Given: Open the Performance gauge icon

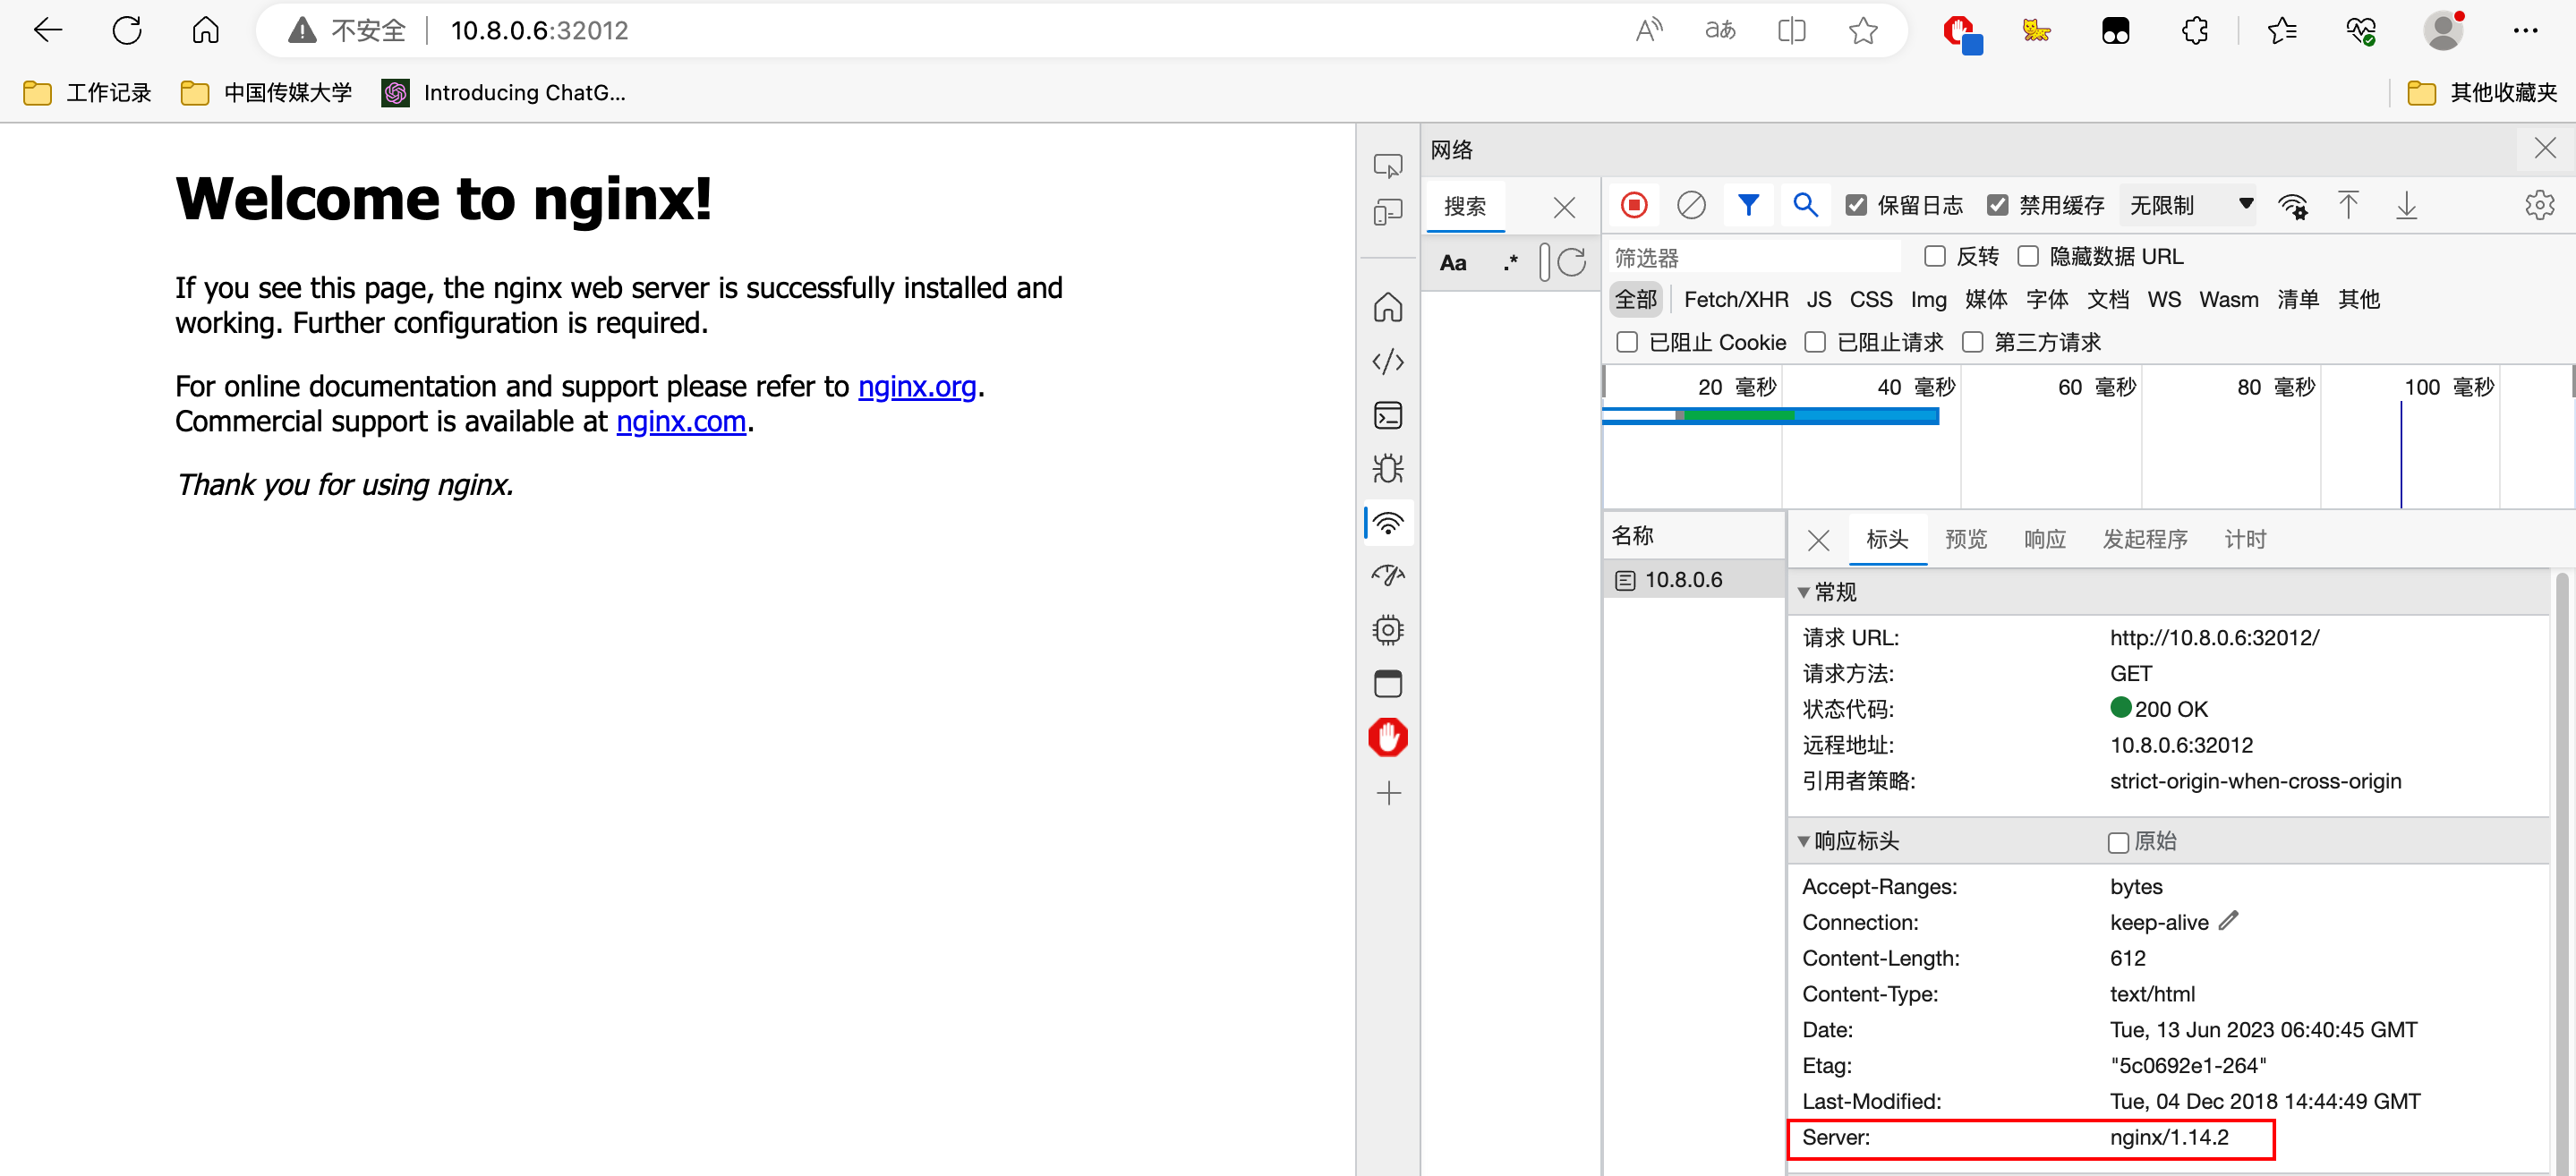Looking at the screenshot, I should [1388, 575].
